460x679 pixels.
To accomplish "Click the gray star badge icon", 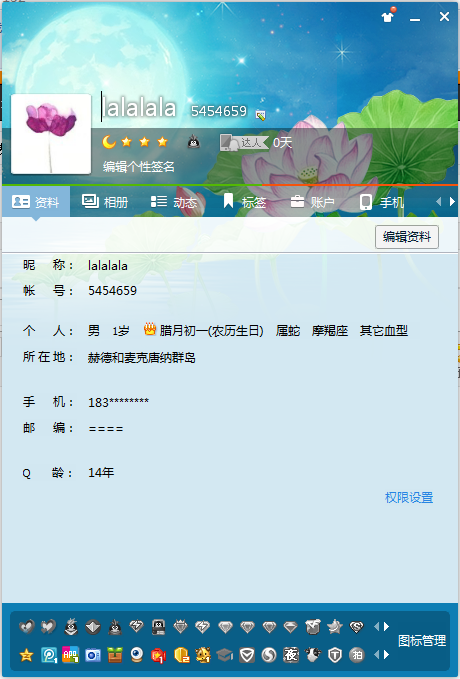I will pyautogui.click(x=335, y=626).
